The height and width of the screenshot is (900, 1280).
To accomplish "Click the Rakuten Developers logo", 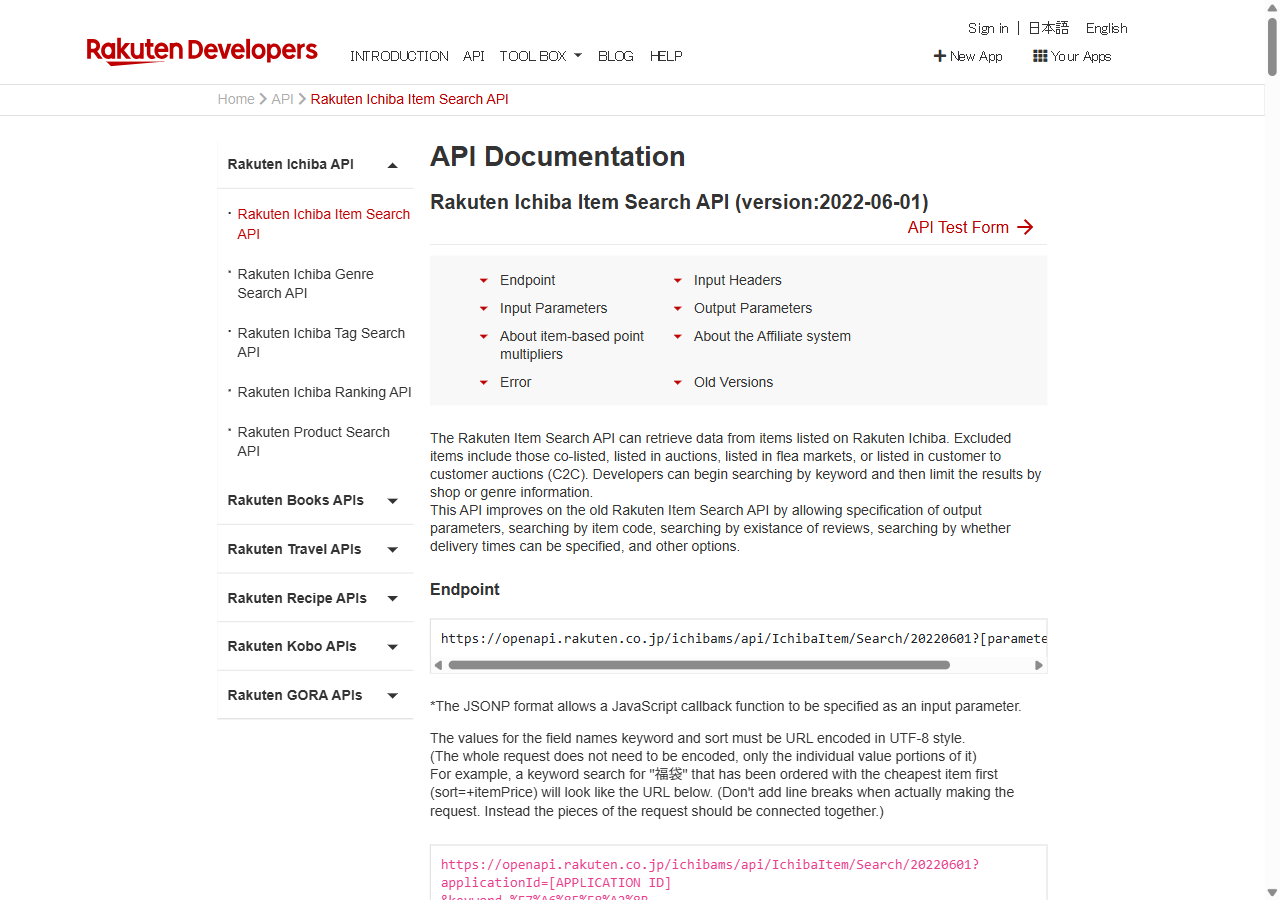I will pyautogui.click(x=202, y=51).
